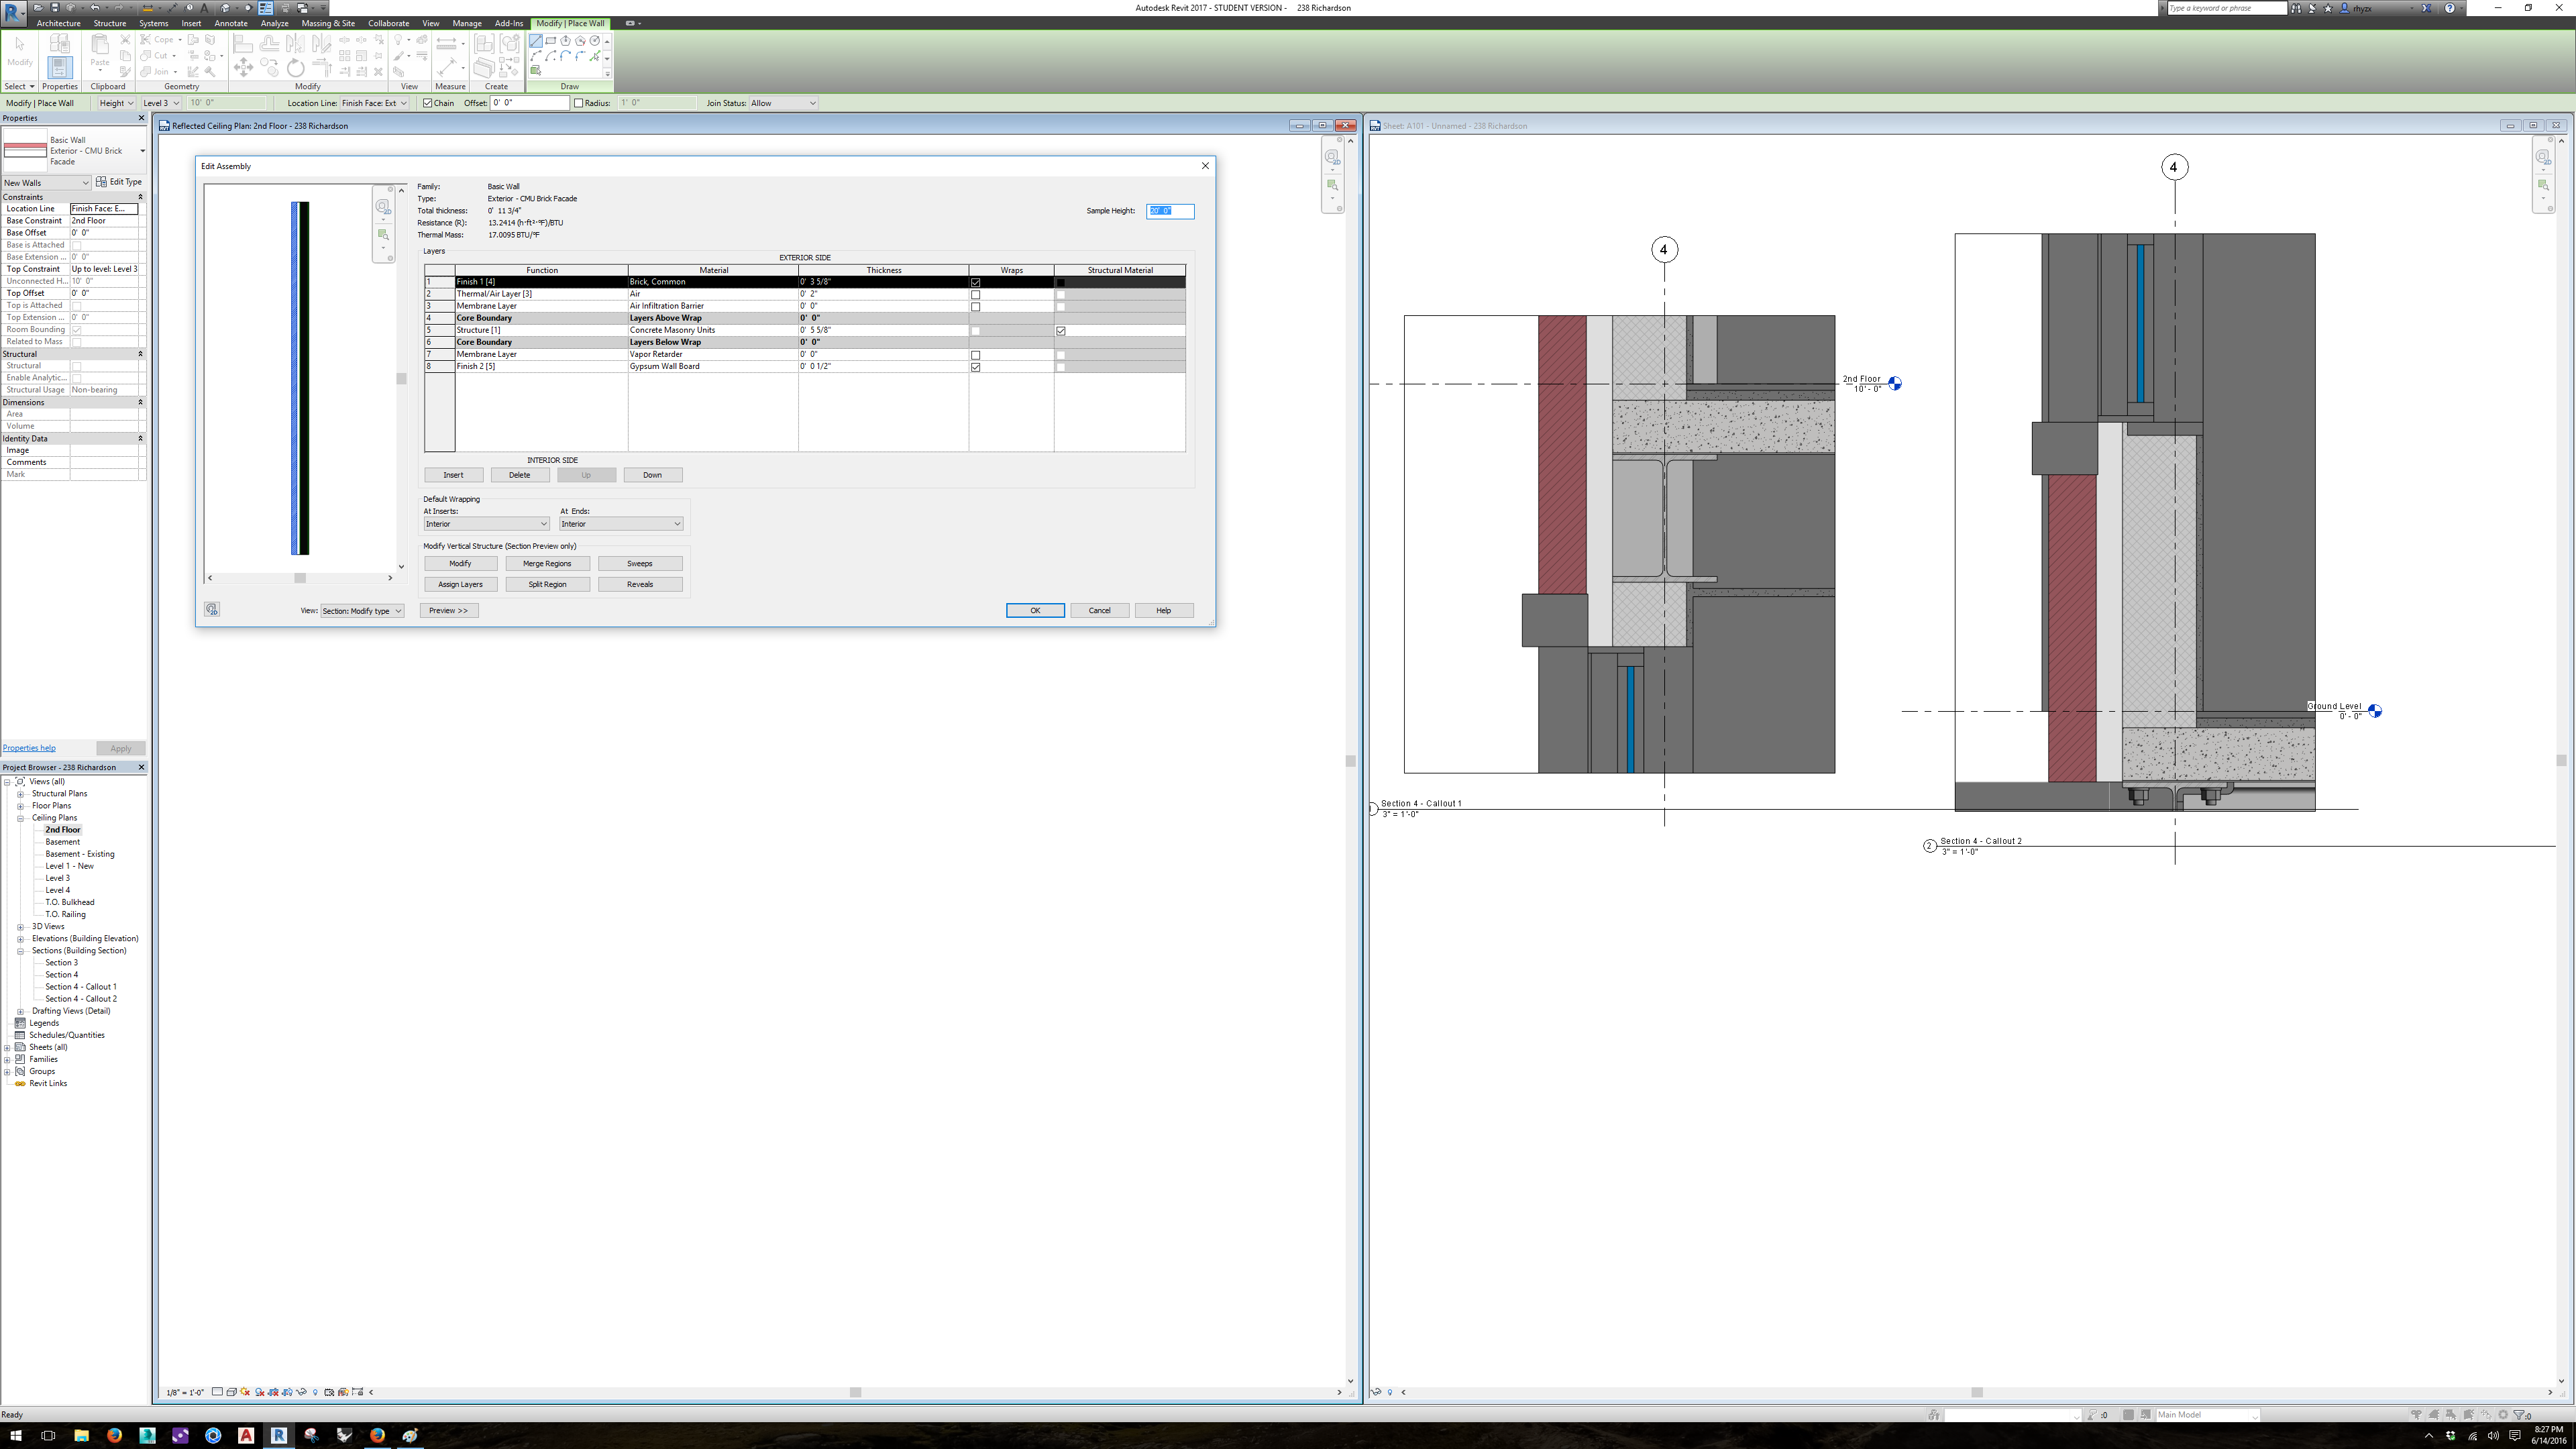Image resolution: width=2576 pixels, height=1449 pixels.
Task: Expand Floor Plans in Project Browser
Action: 20,805
